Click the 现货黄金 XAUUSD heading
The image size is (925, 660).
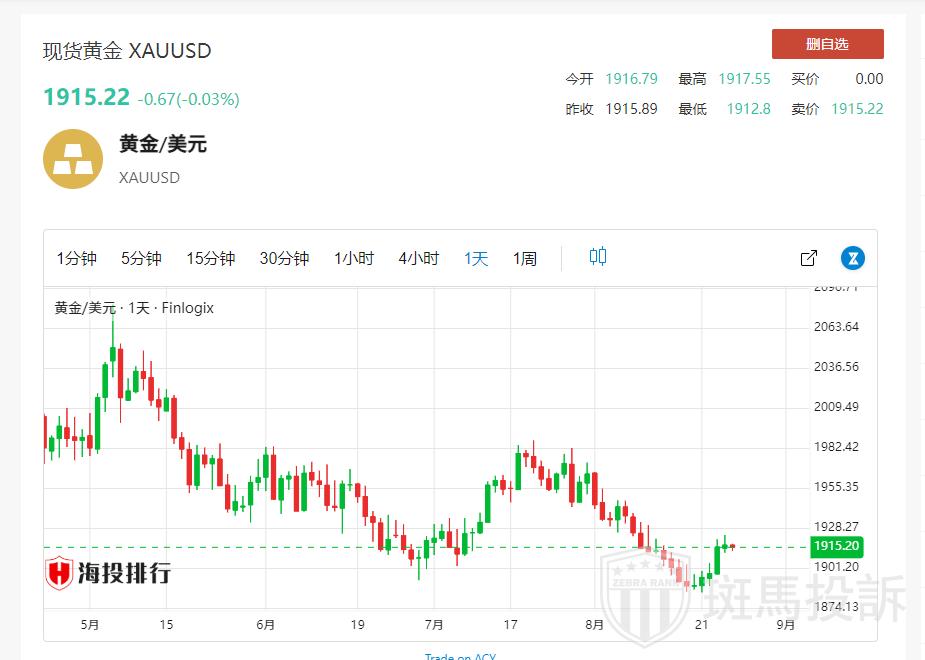127,51
